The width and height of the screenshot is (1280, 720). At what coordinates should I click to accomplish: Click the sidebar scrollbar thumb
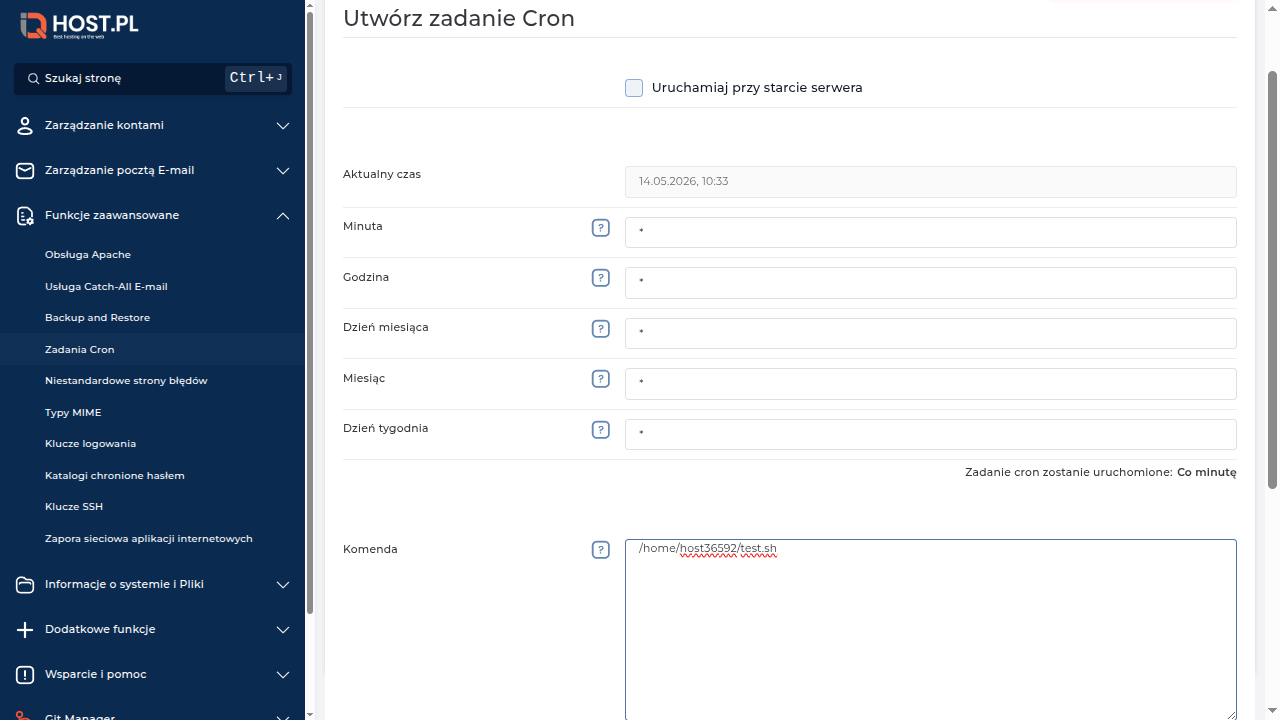coord(310,312)
